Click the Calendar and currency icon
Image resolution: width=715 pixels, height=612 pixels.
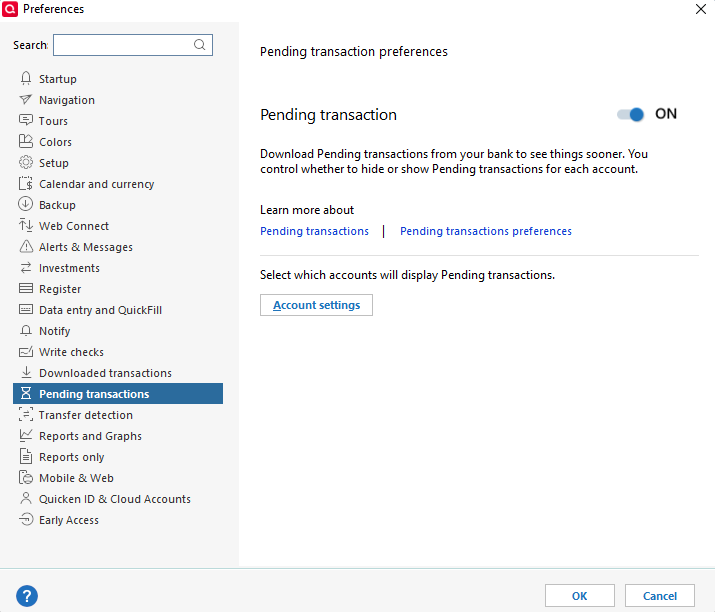click(x=26, y=183)
